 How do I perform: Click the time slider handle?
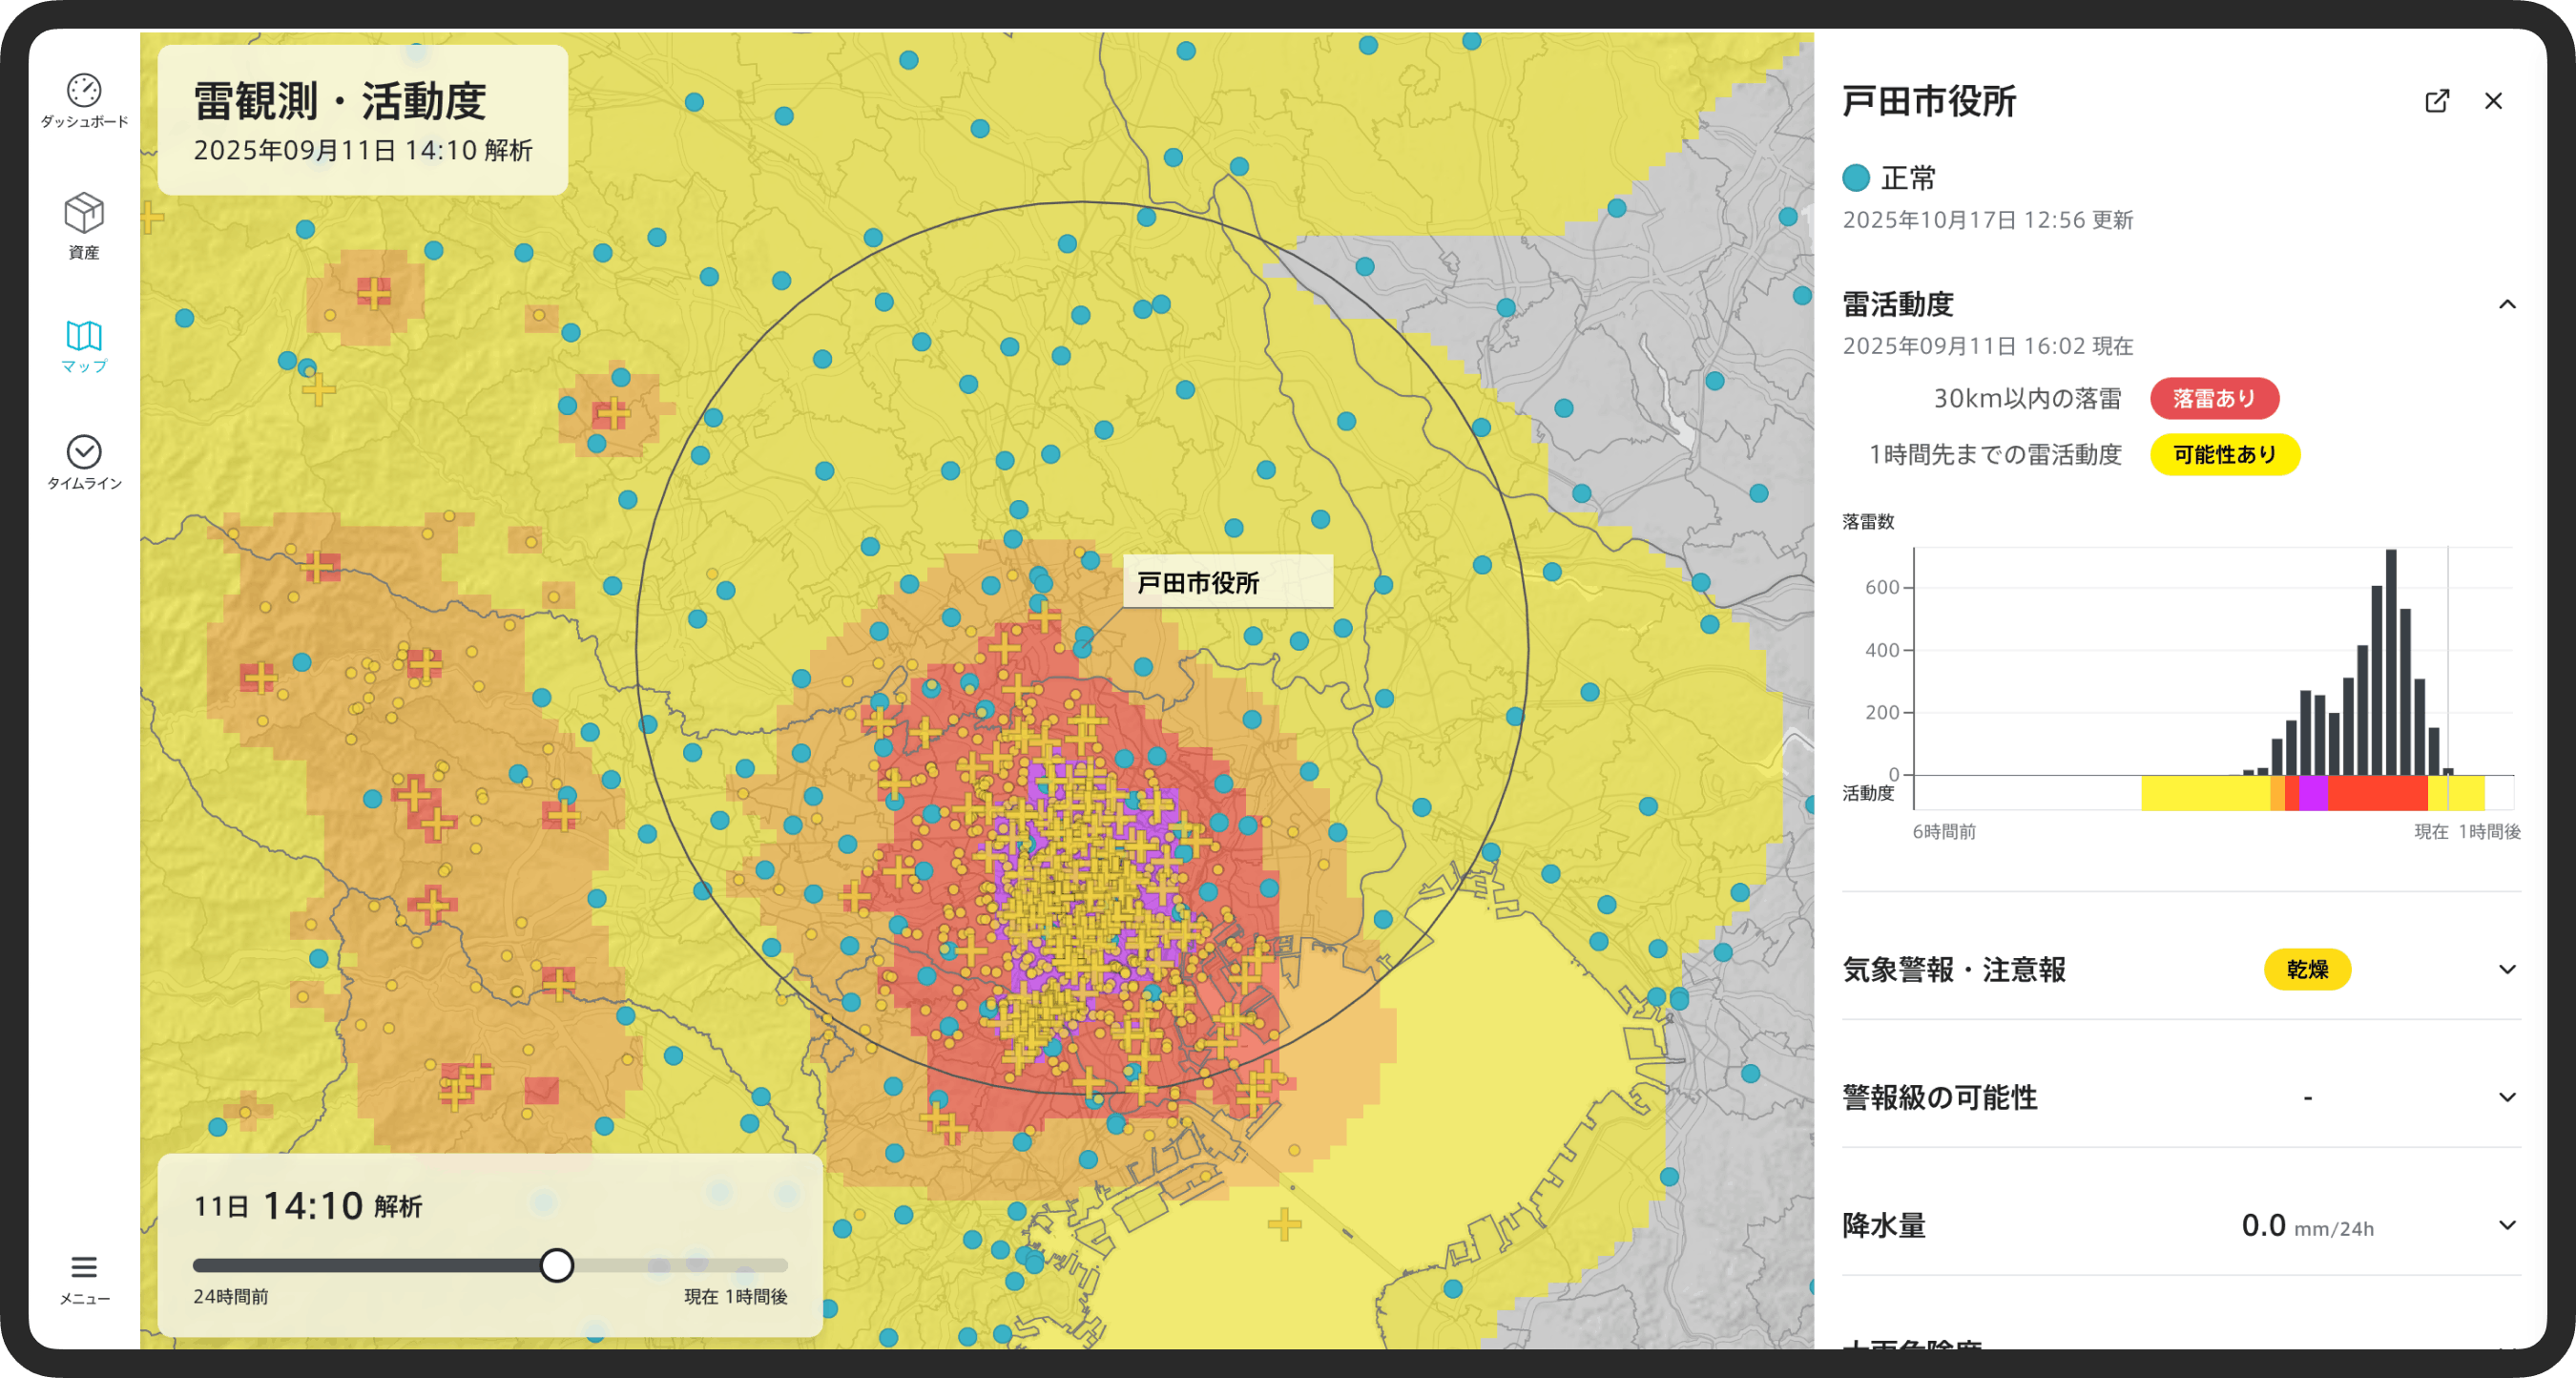pyautogui.click(x=557, y=1266)
